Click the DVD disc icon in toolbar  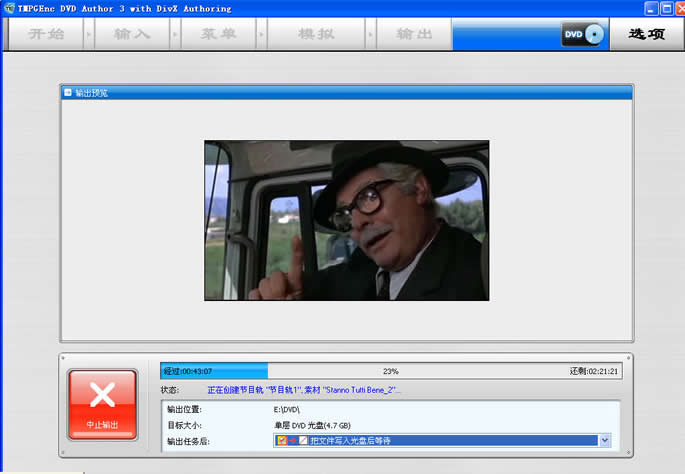click(x=583, y=34)
